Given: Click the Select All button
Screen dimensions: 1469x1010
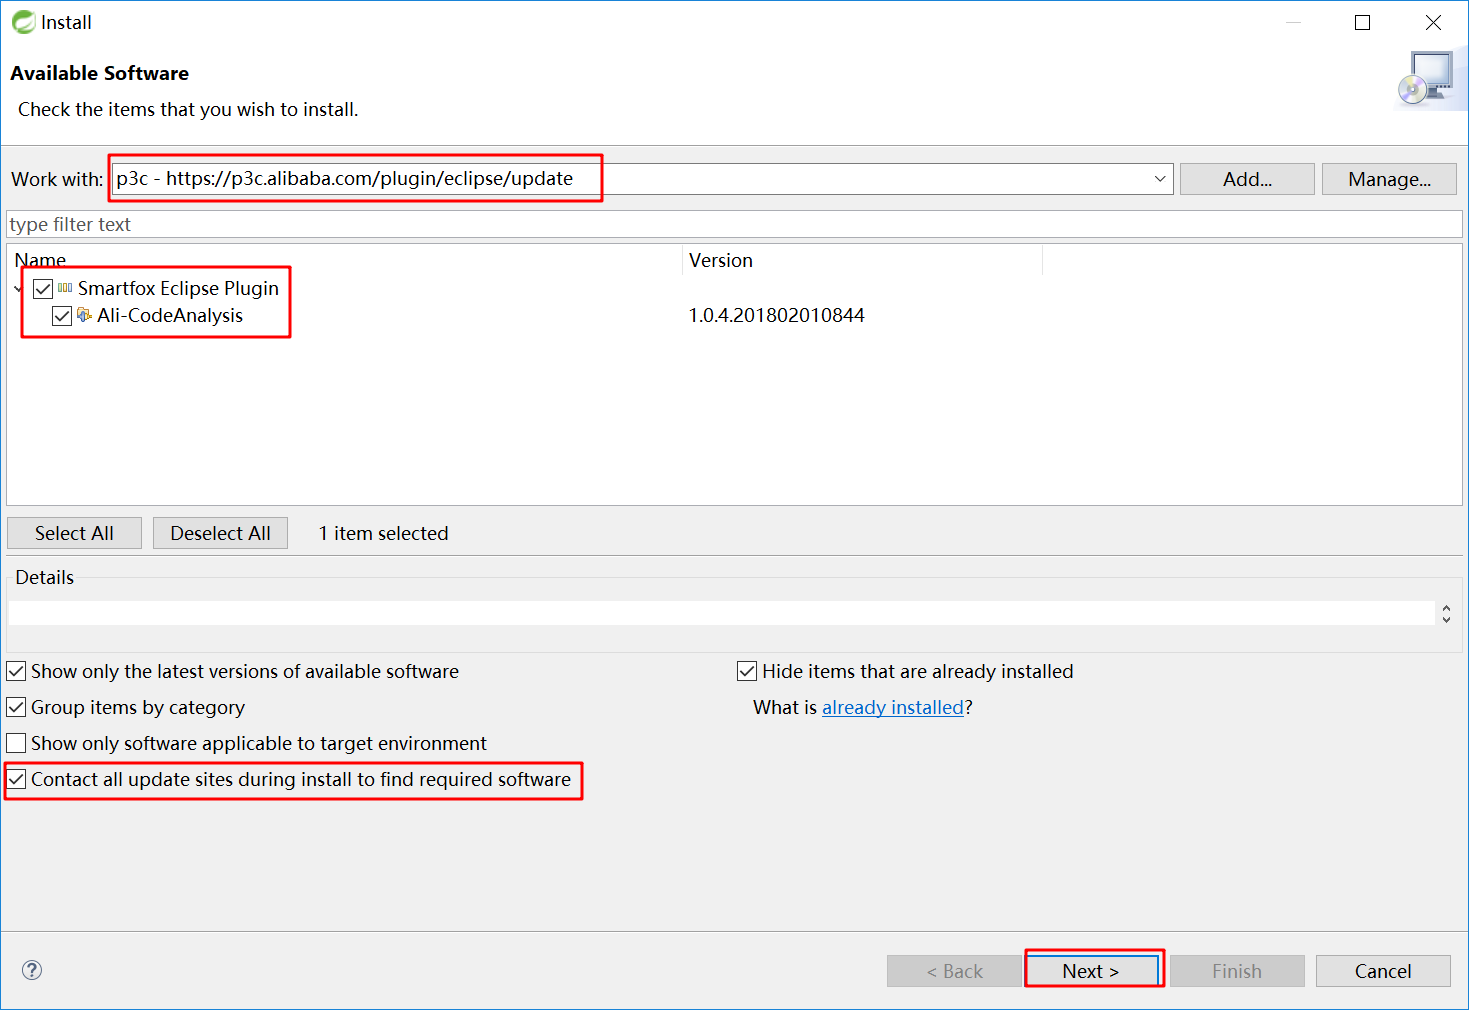Looking at the screenshot, I should coord(74,533).
